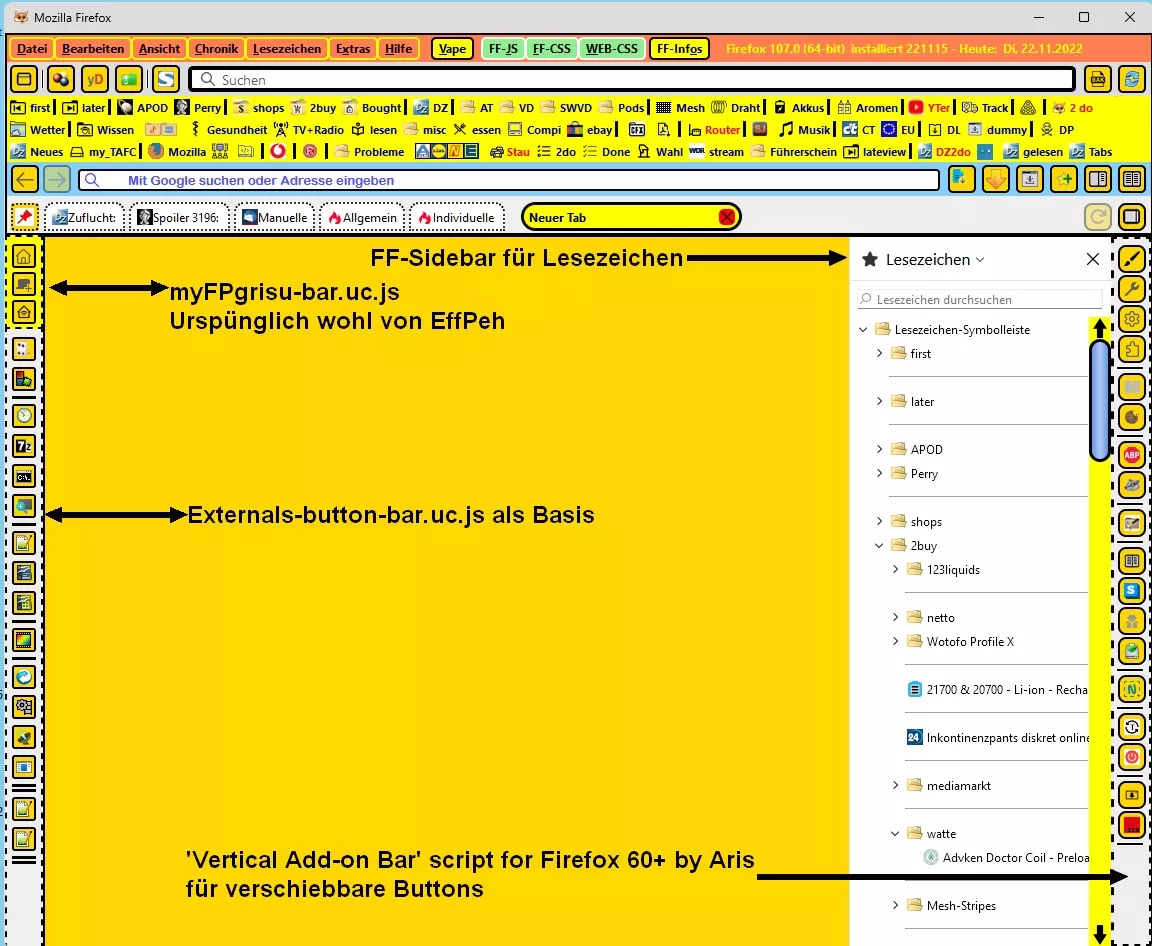Expand the 'first' bookmark folder
This screenshot has width=1152, height=946.
(879, 353)
